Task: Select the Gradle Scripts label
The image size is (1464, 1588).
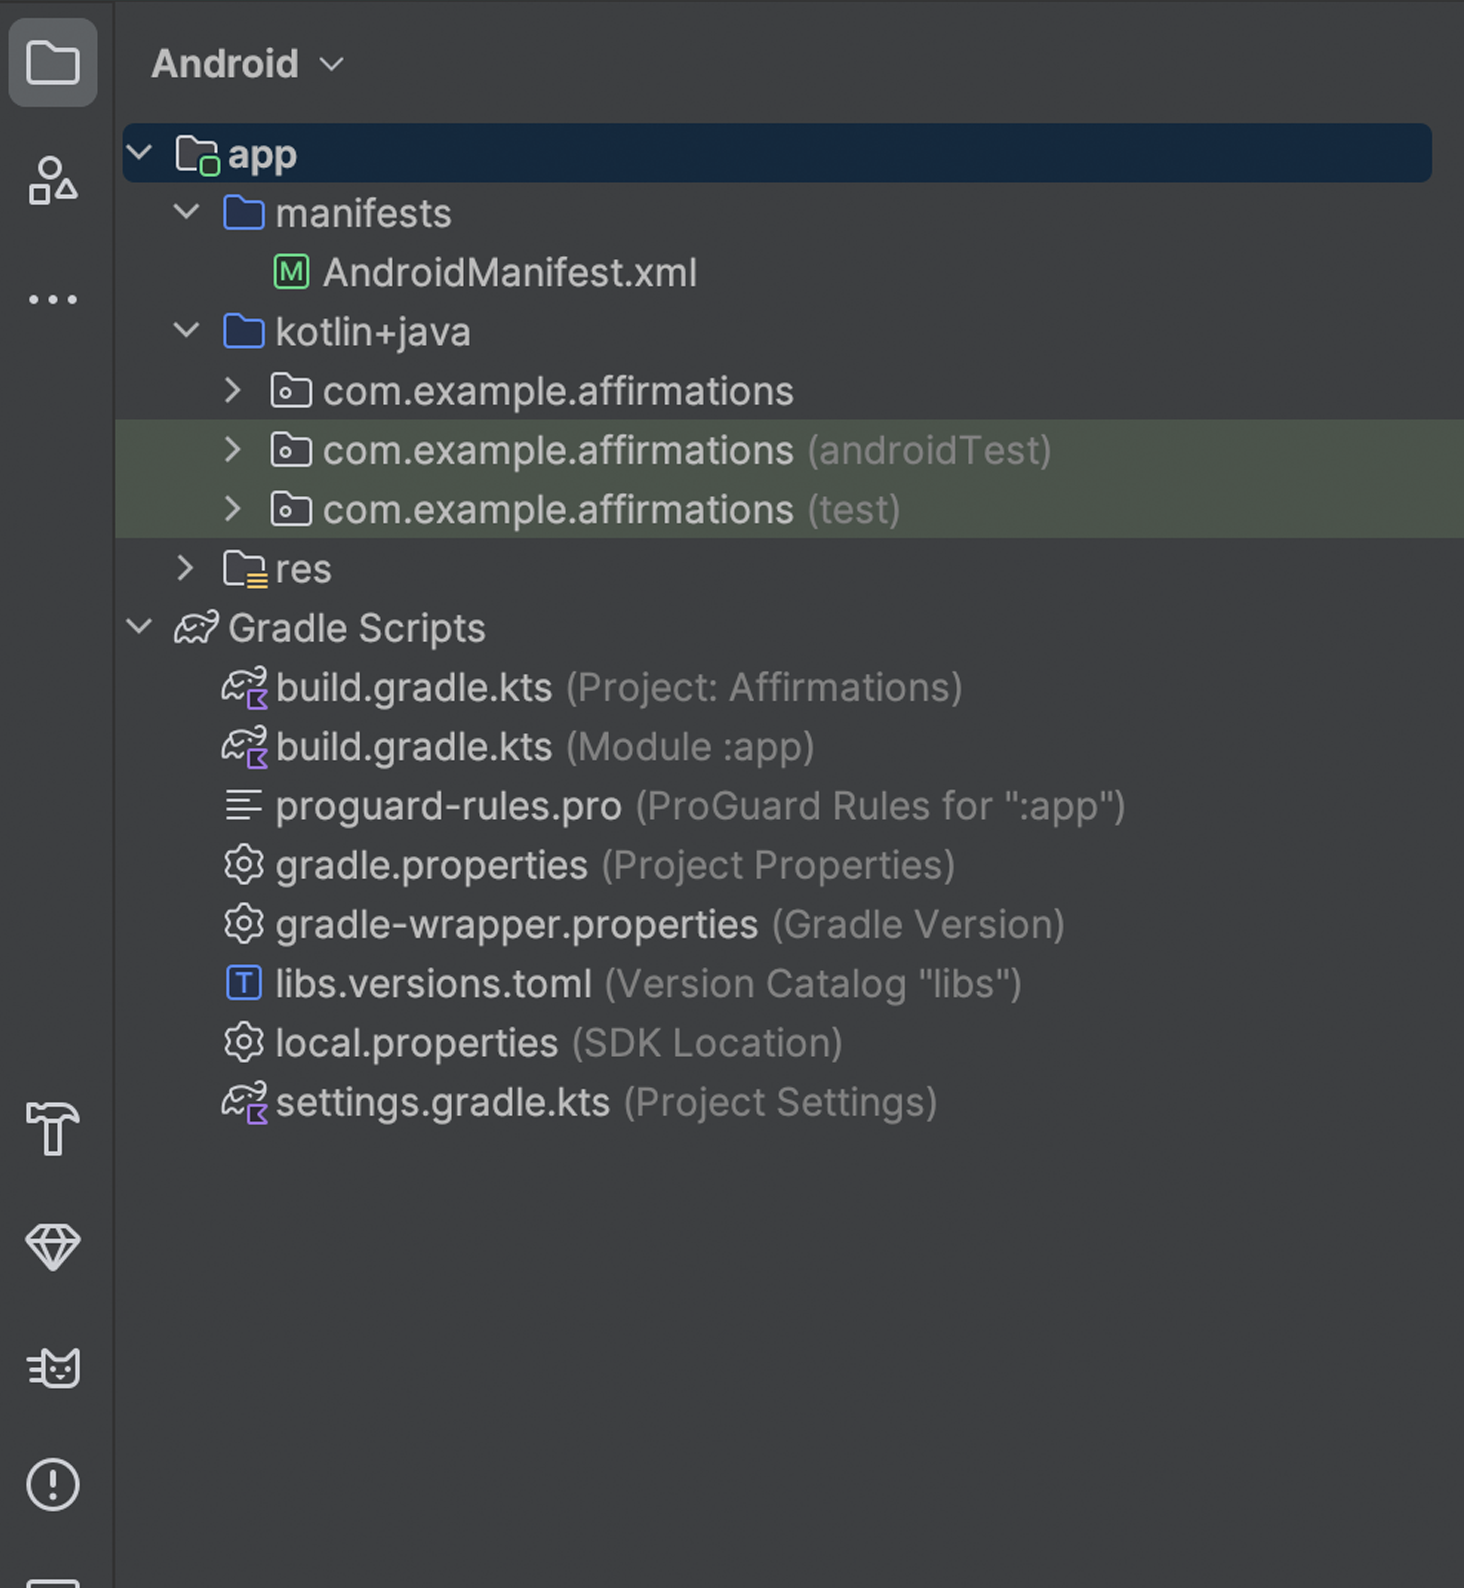Action: pyautogui.click(x=357, y=628)
